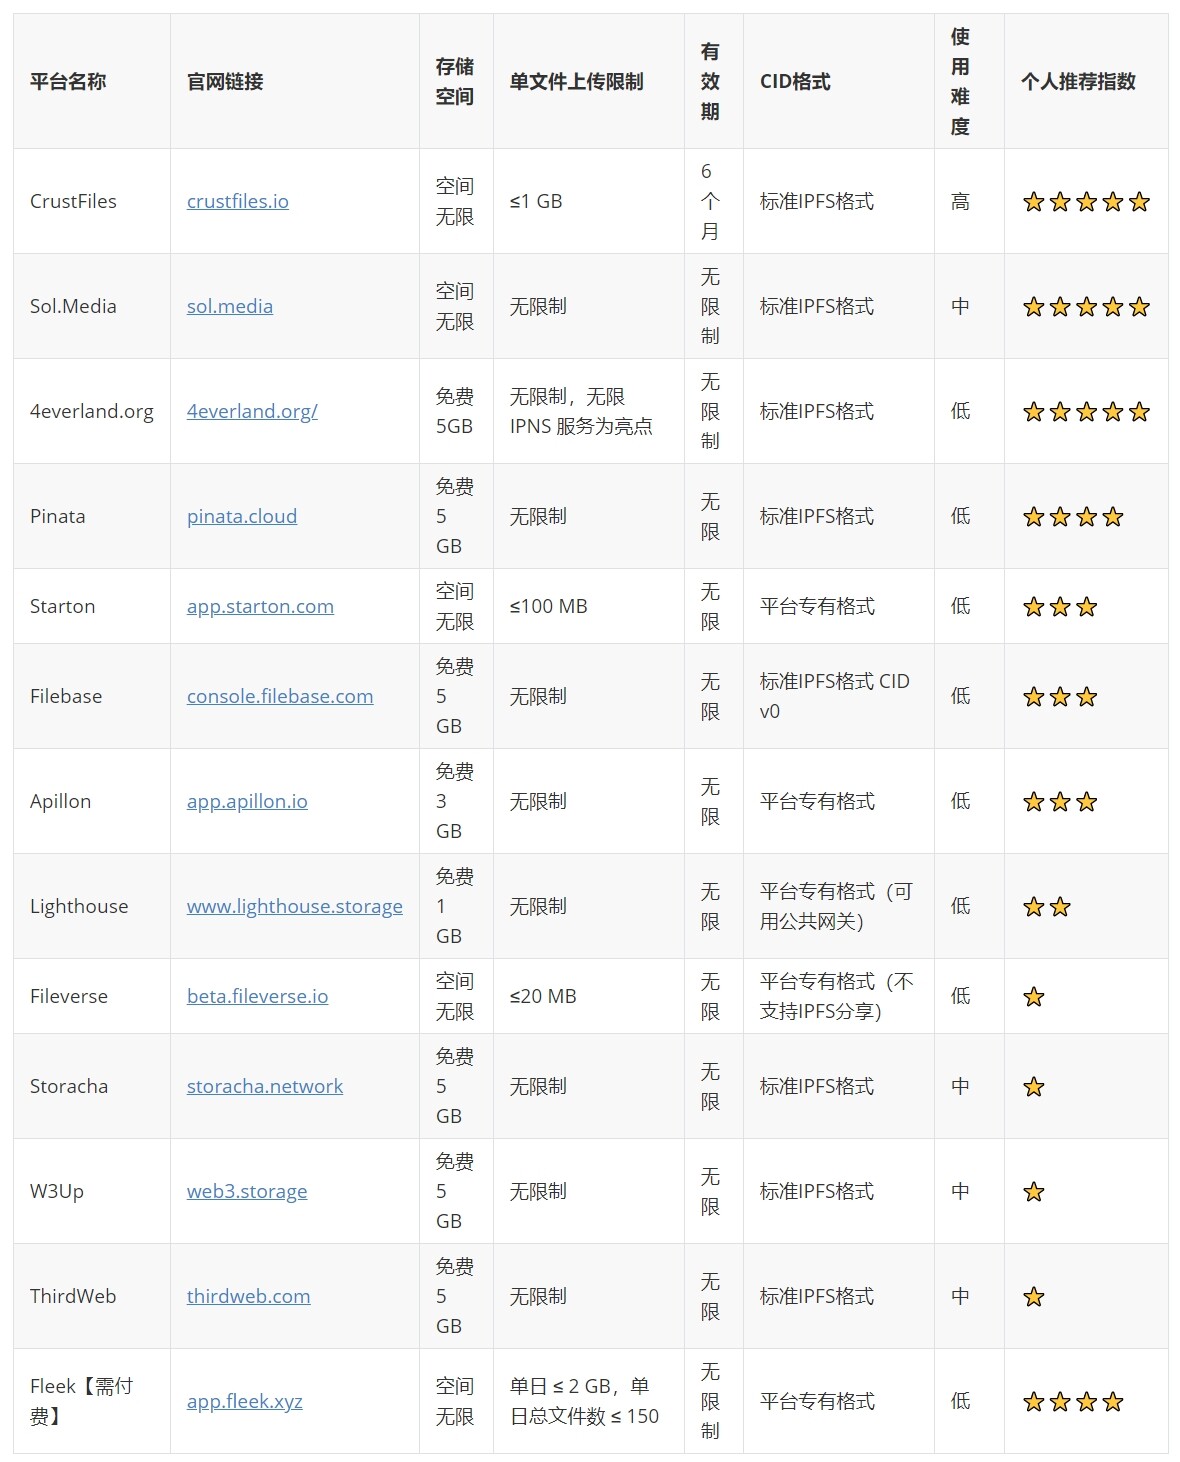Click the four-star rating in Pinata row
The image size is (1180, 1462).
(x=1073, y=517)
